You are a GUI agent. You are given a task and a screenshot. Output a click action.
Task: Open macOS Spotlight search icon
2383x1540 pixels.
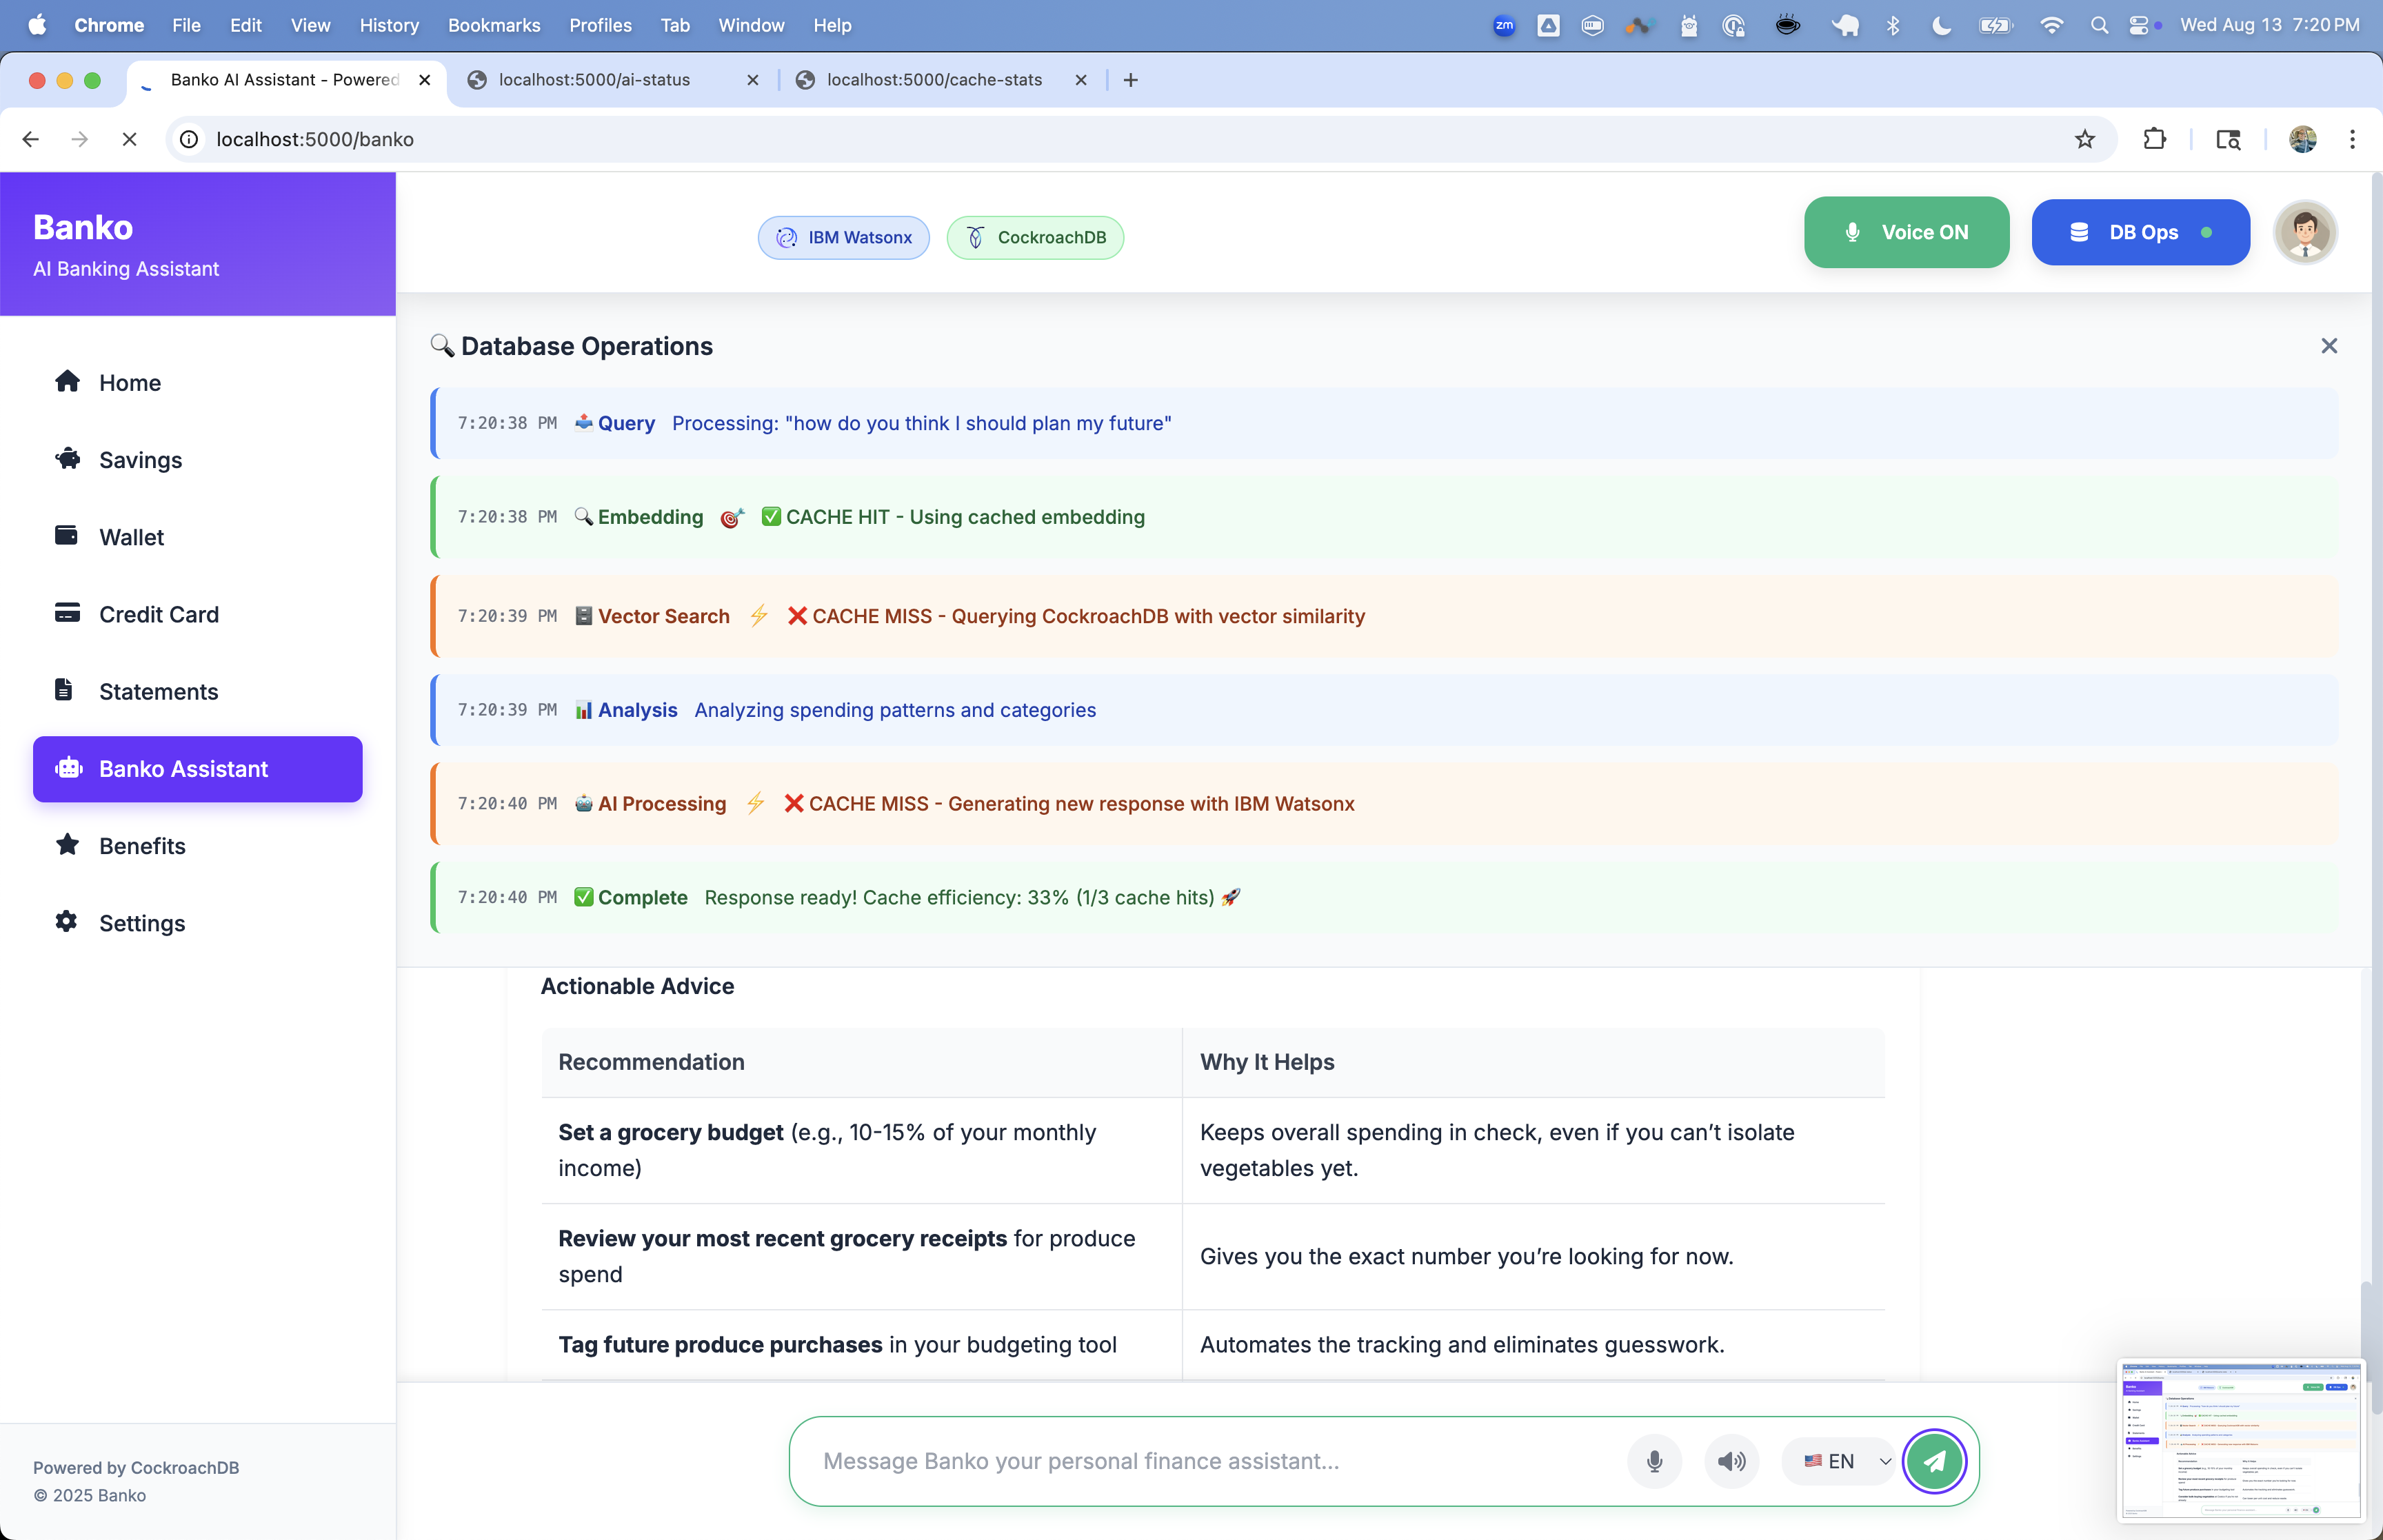[2099, 25]
